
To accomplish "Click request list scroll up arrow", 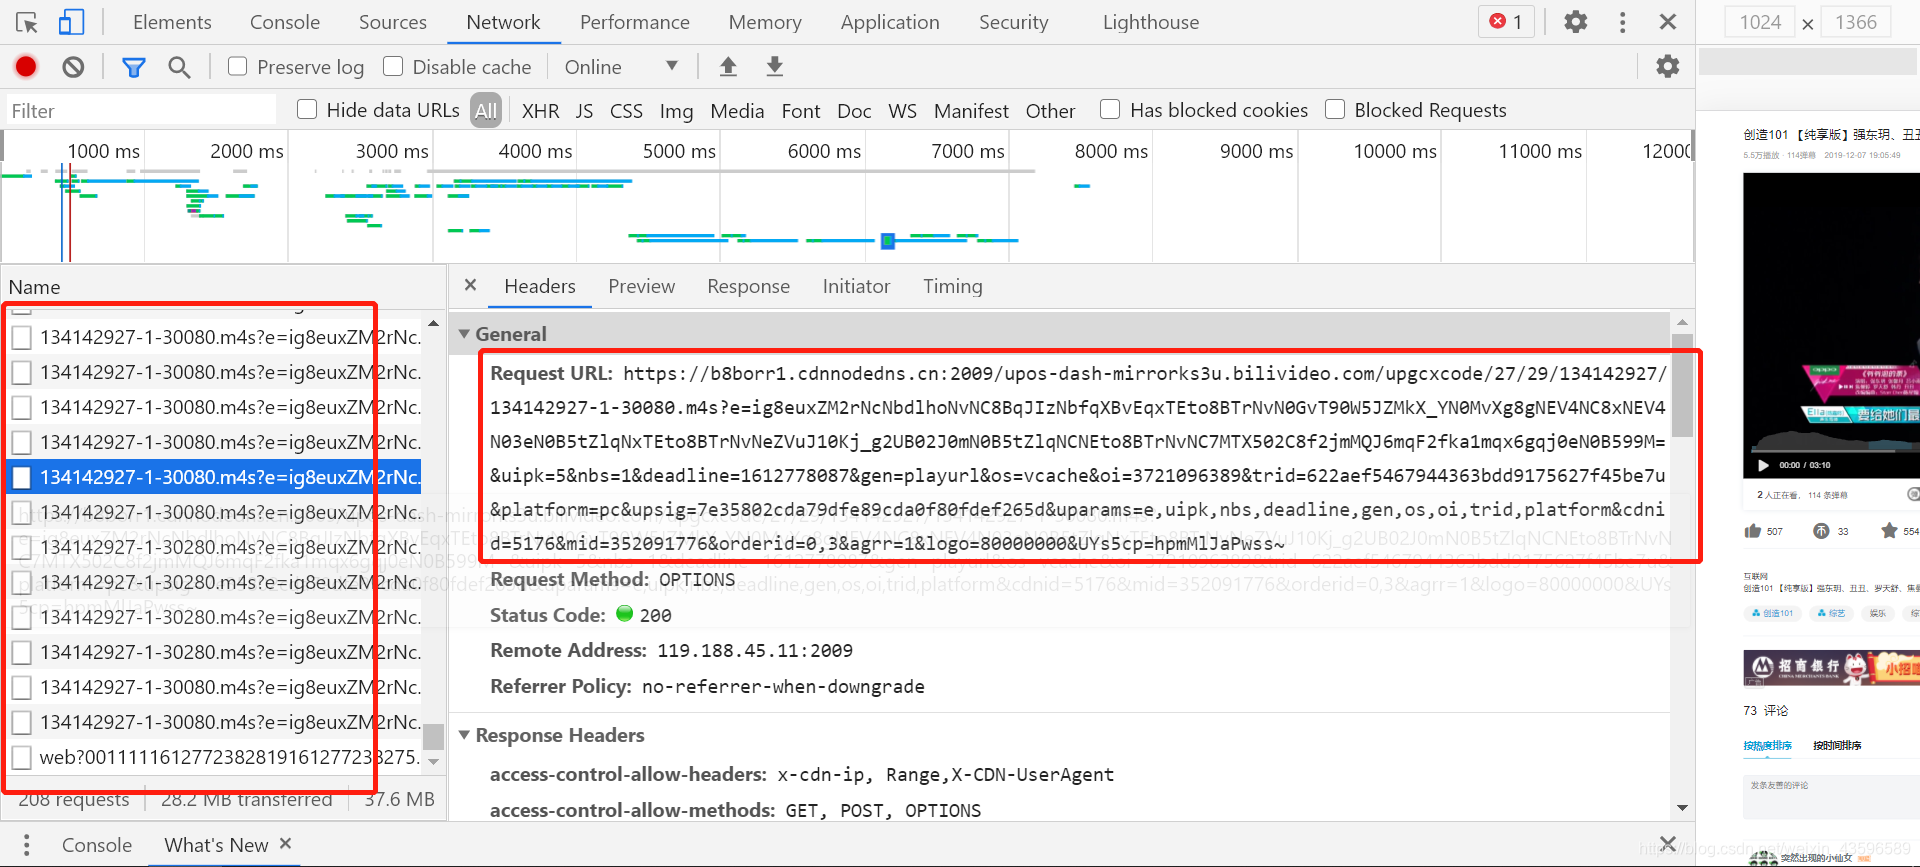I will [433, 323].
